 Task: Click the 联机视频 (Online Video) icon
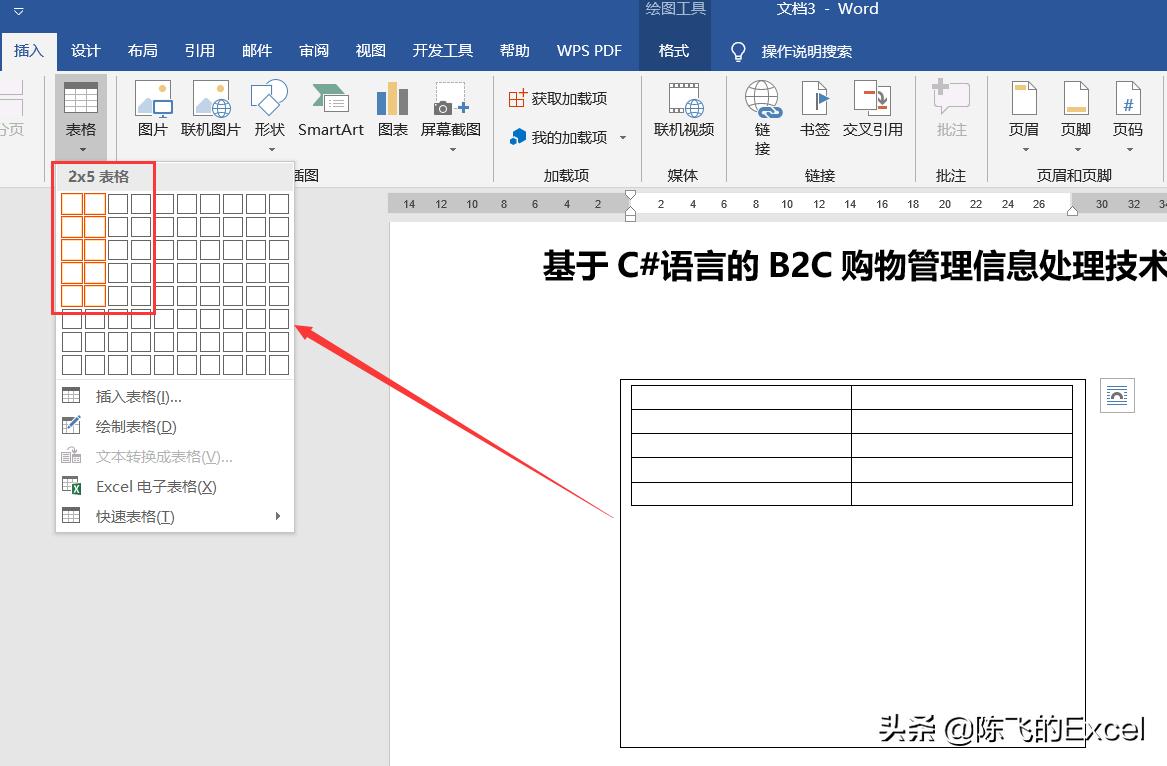tap(683, 112)
